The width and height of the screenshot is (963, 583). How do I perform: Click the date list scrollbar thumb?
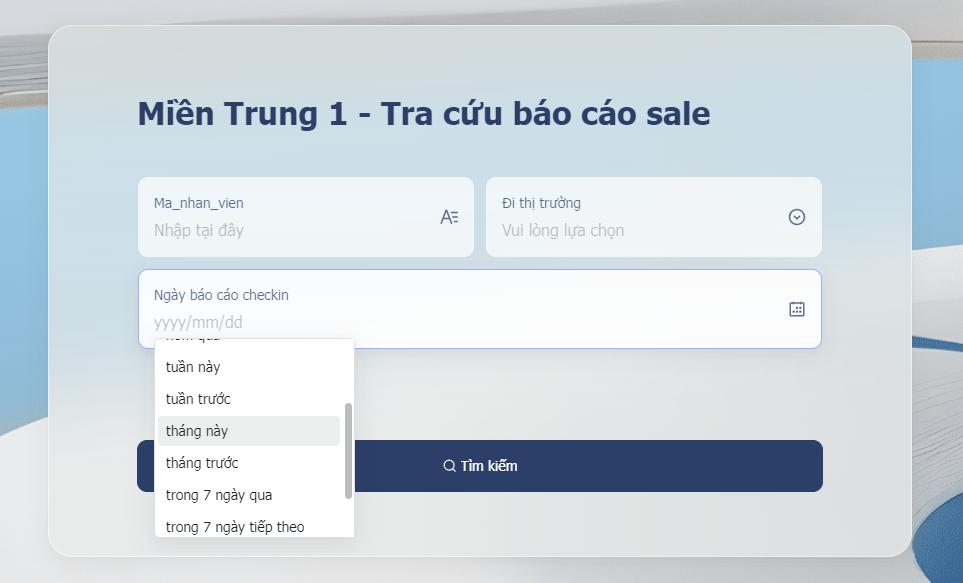pyautogui.click(x=348, y=451)
